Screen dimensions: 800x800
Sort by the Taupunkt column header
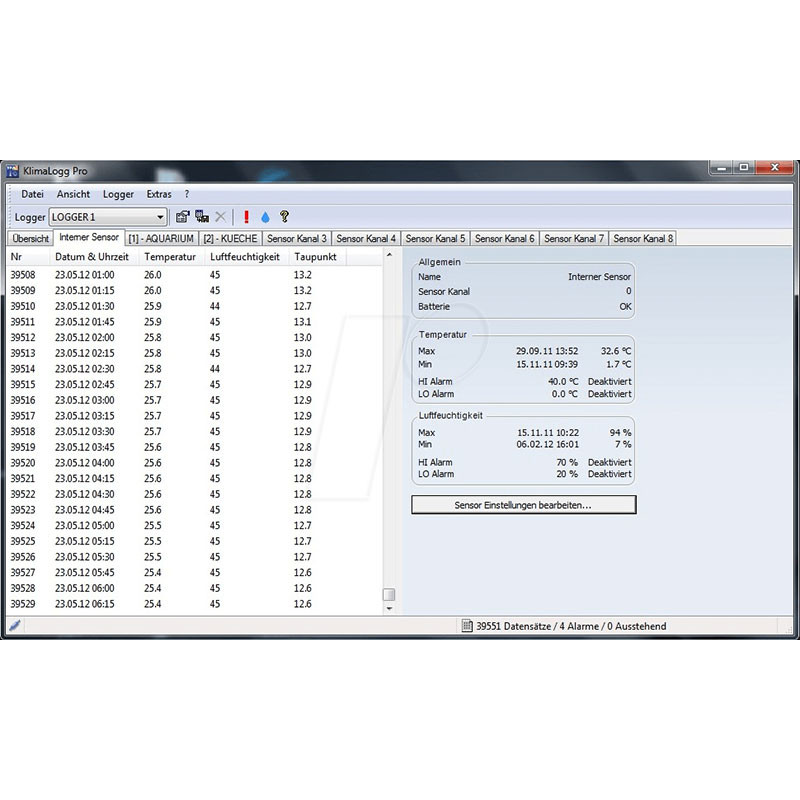(x=317, y=257)
